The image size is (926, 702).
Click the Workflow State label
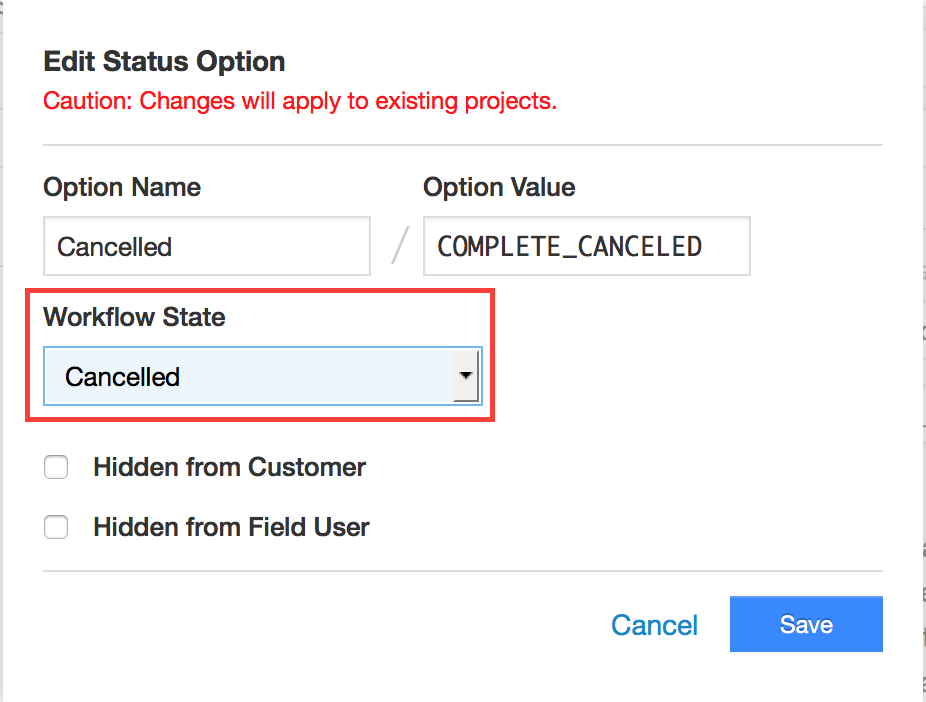[x=134, y=317]
